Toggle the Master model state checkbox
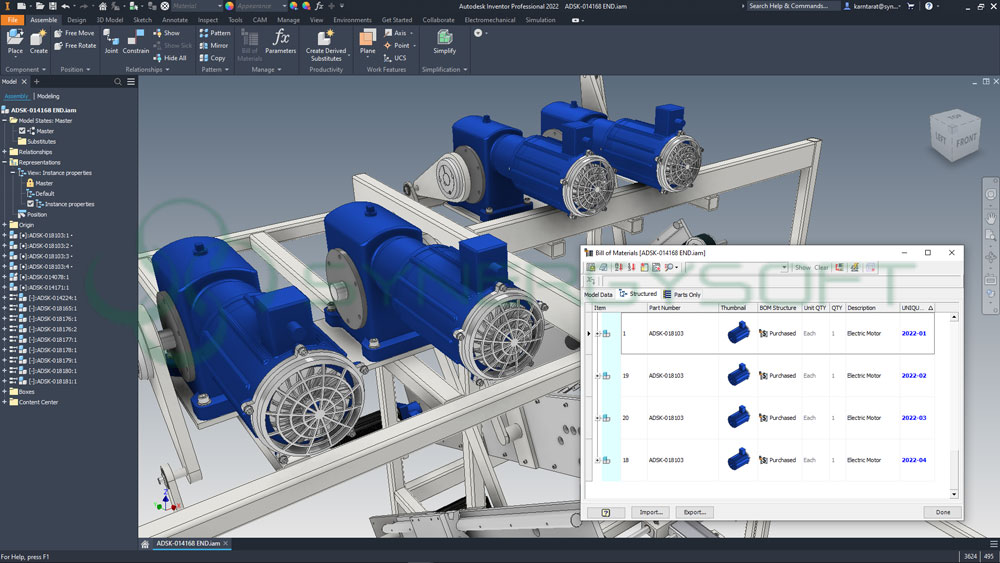Screen dimensions: 1000x563 22,131
